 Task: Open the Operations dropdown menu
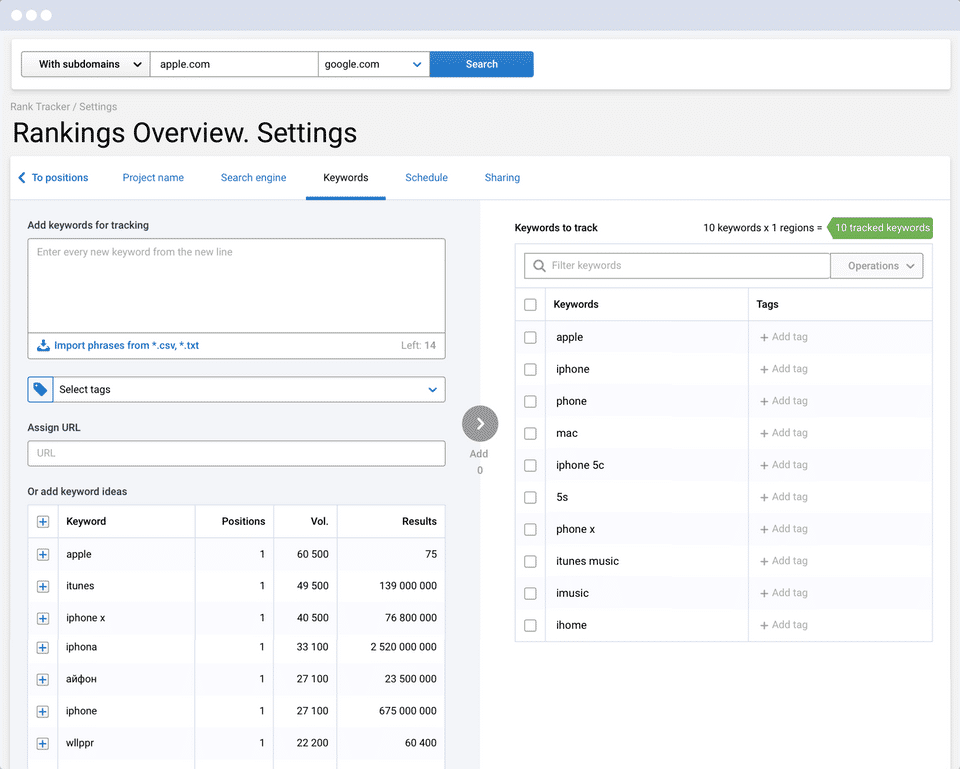point(880,266)
